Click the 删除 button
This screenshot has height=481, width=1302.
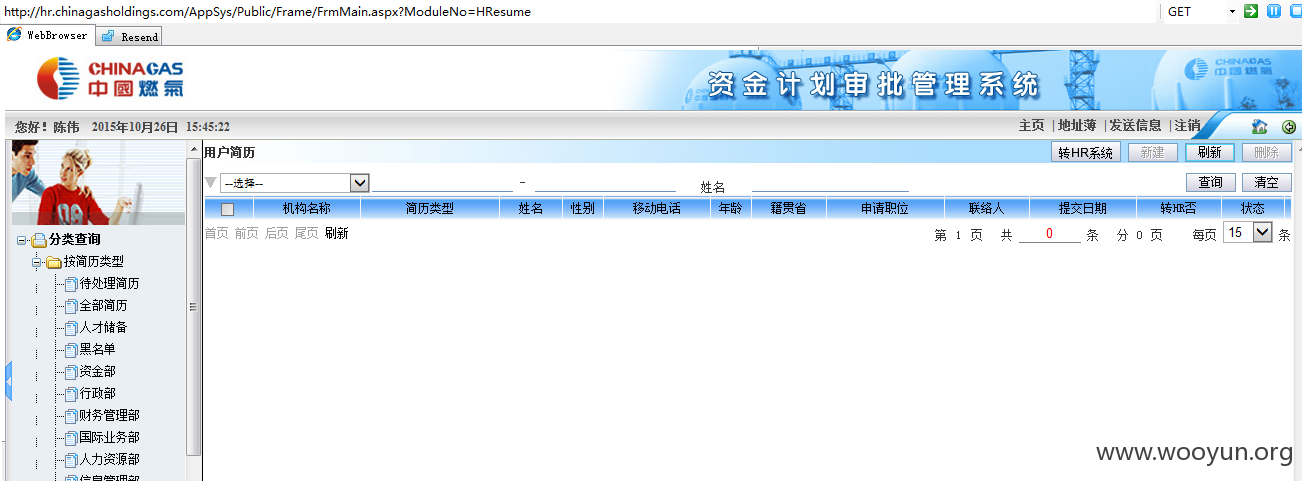(1266, 153)
